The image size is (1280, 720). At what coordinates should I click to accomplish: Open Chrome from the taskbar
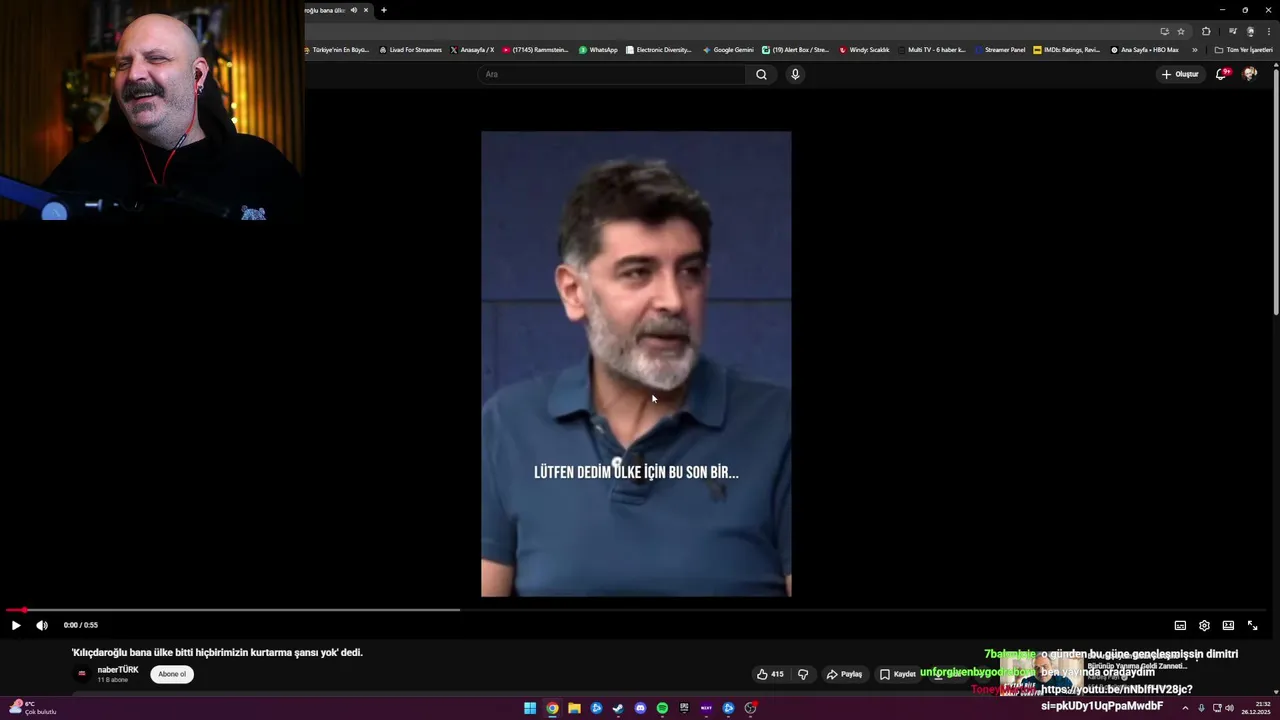coord(552,708)
